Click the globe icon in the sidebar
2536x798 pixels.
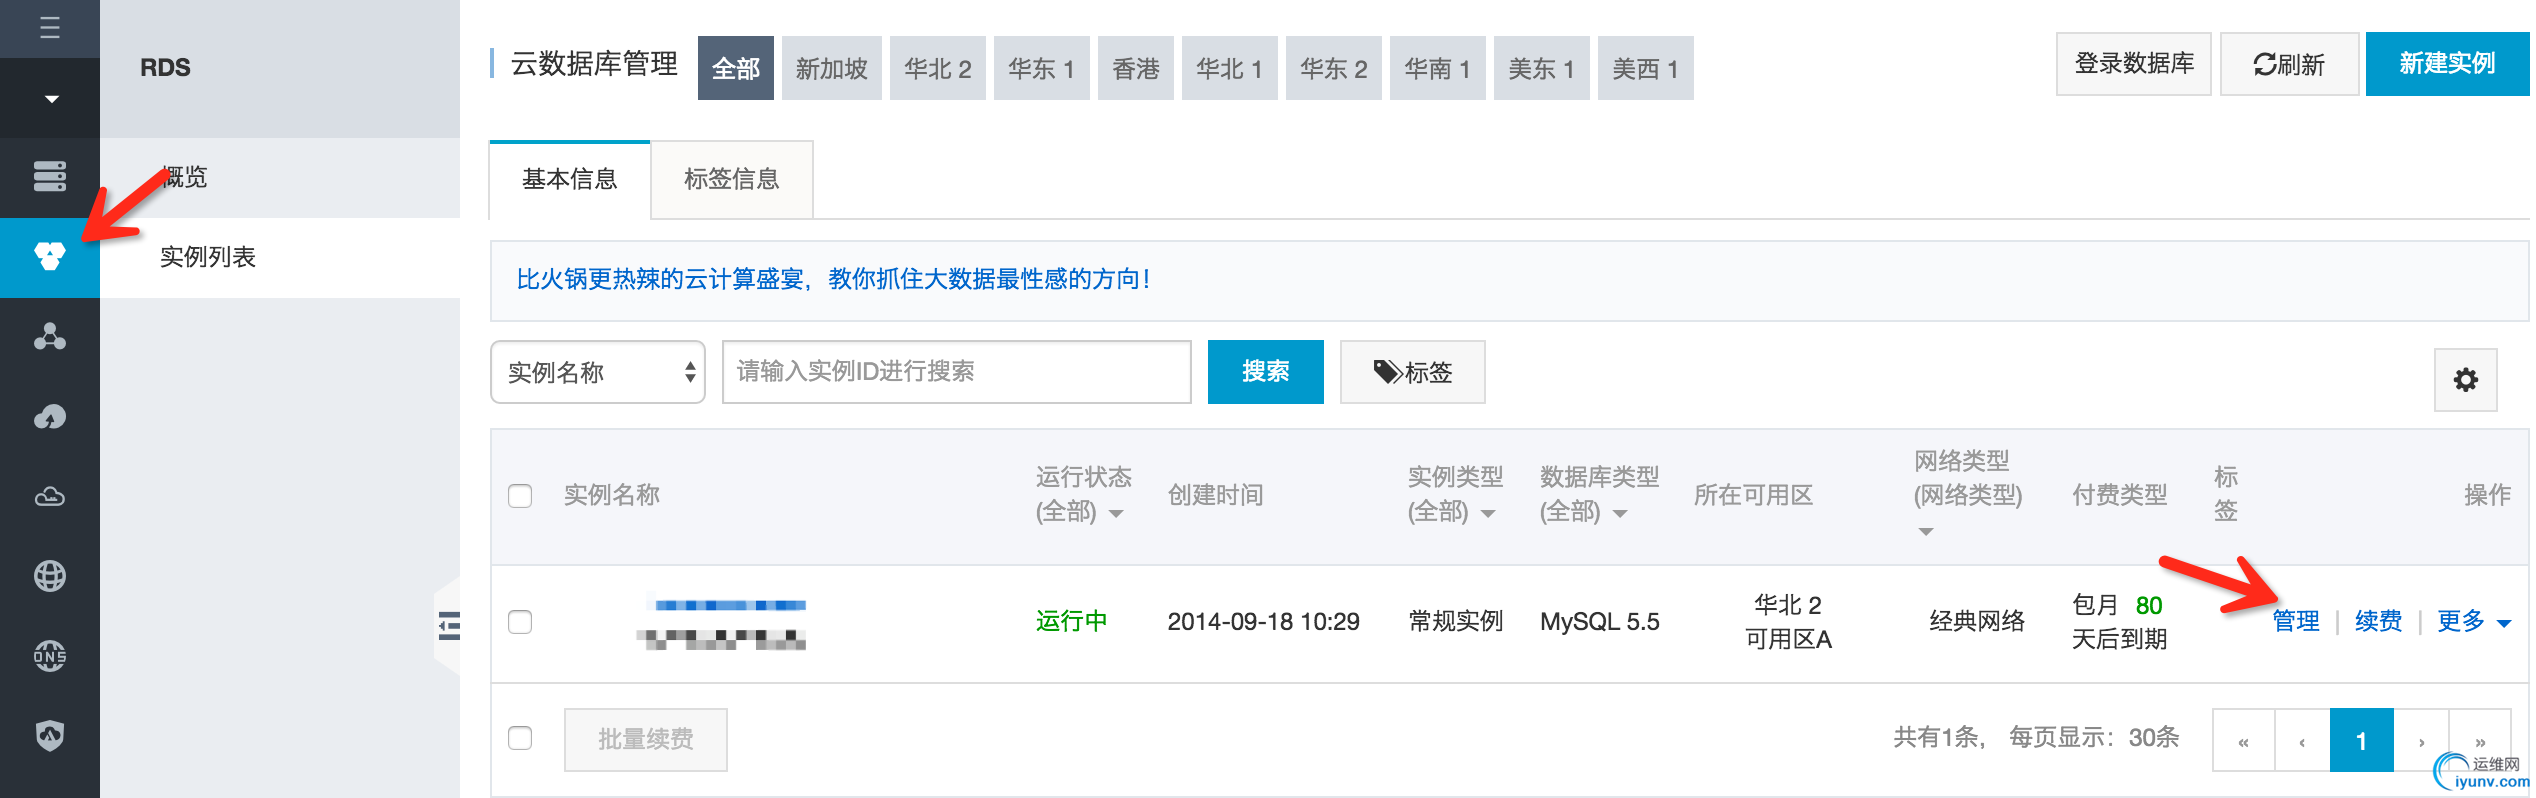(50, 576)
